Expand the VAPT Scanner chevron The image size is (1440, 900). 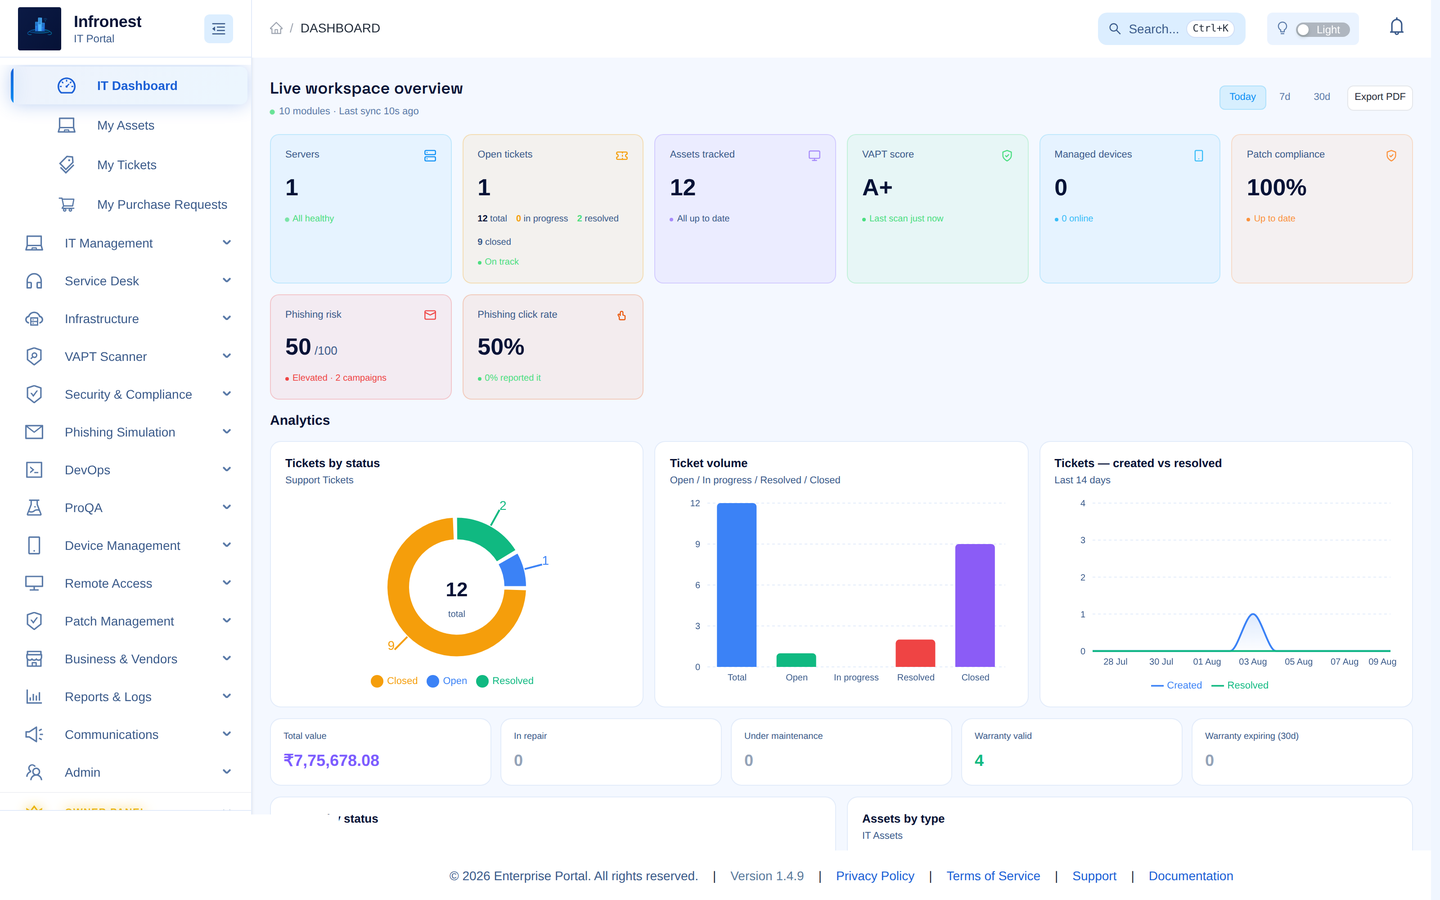227,356
